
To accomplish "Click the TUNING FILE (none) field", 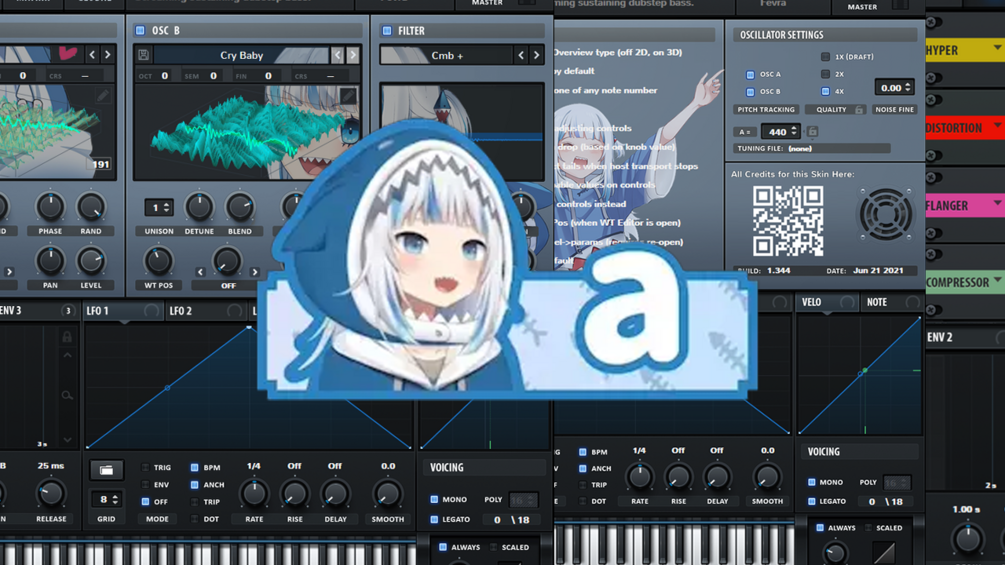I will click(x=813, y=148).
